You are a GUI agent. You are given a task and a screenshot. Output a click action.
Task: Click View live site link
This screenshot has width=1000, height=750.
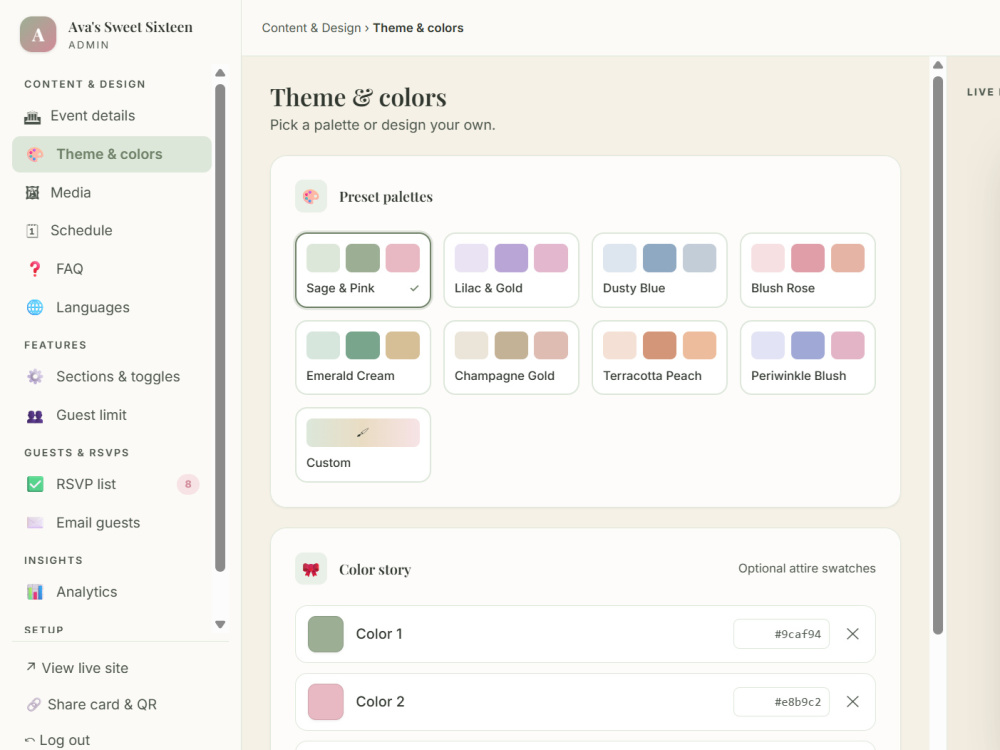tap(77, 668)
